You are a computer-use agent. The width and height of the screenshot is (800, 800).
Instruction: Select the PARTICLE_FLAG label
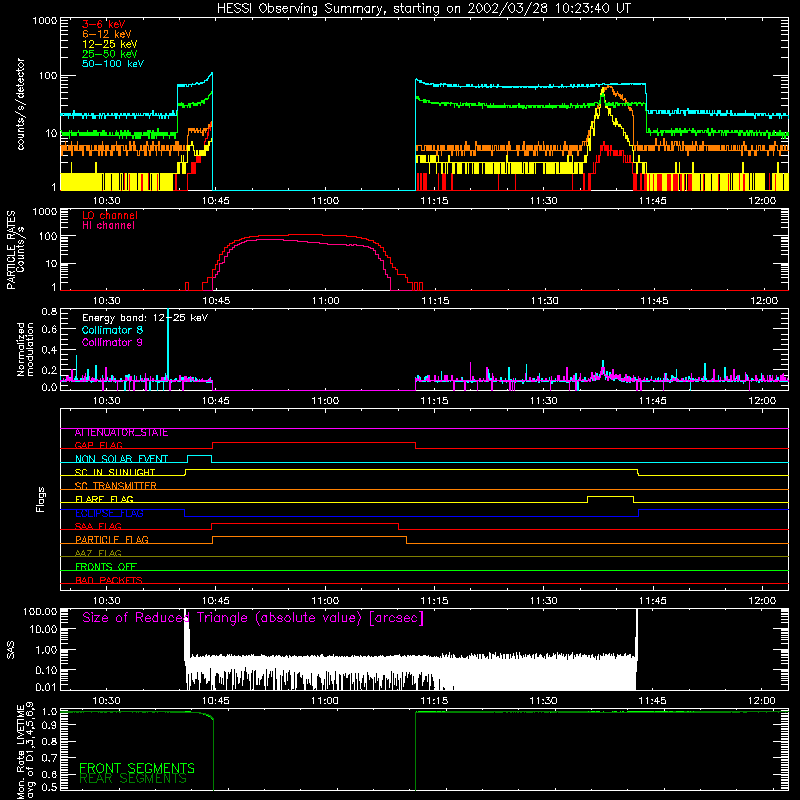112,540
